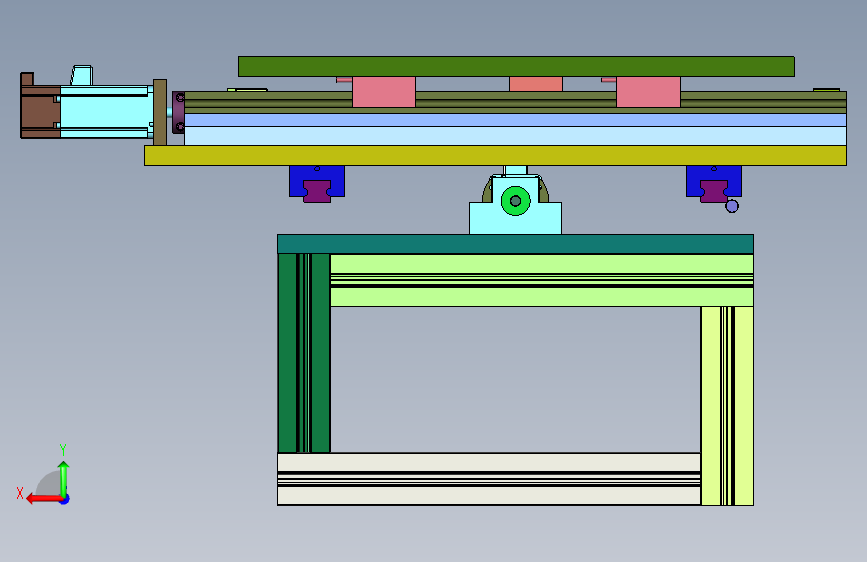Image resolution: width=867 pixels, height=562 pixels.
Task: Select the purple rail in the left guide block
Action: [317, 191]
